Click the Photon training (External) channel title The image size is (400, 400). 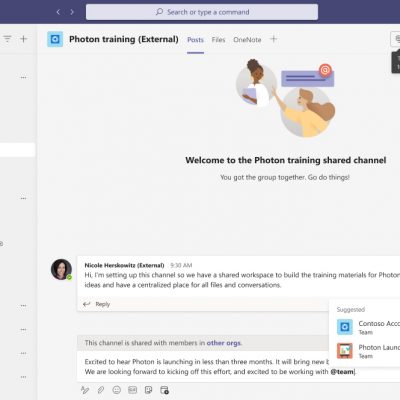124,39
